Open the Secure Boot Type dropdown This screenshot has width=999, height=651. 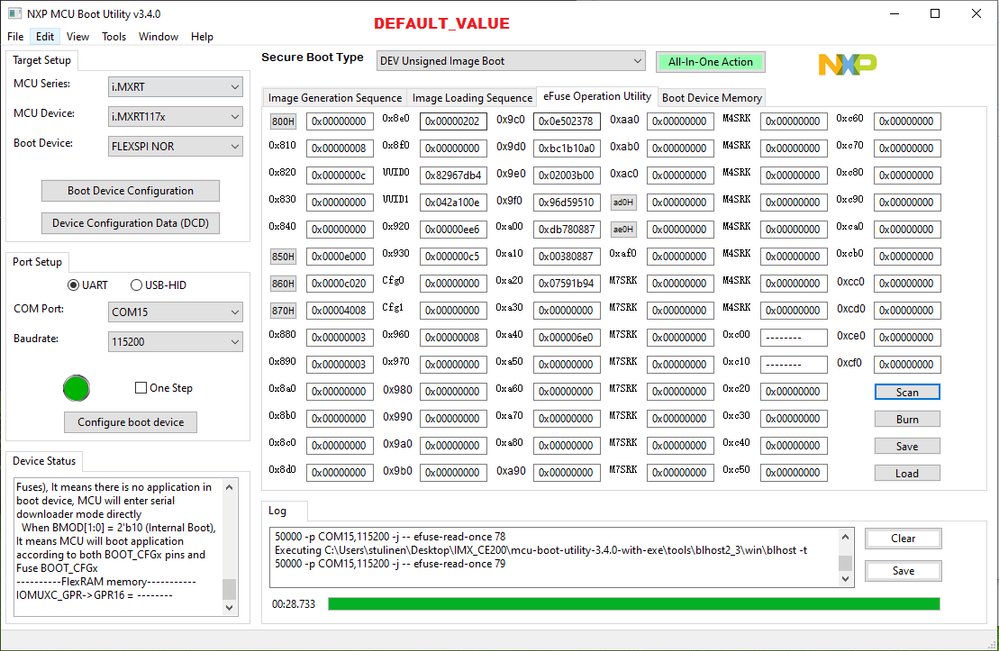click(x=510, y=61)
